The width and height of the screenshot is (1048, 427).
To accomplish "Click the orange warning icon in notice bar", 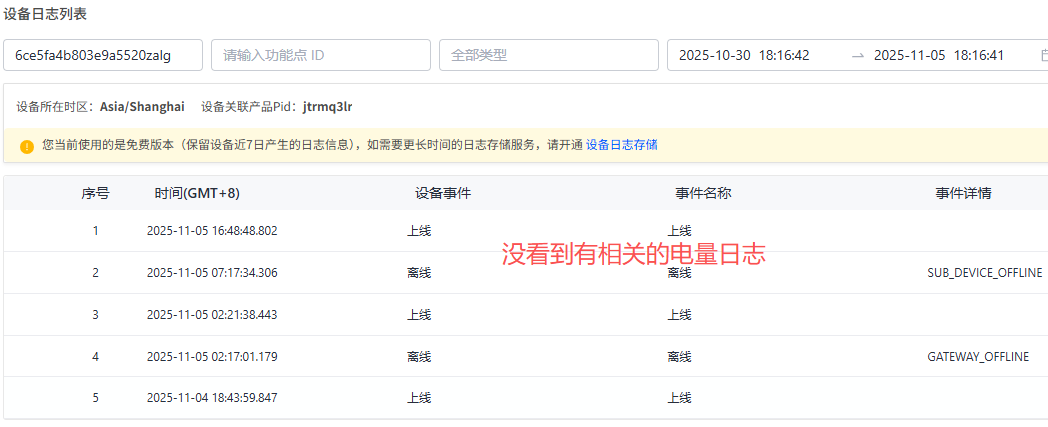I will pyautogui.click(x=27, y=146).
